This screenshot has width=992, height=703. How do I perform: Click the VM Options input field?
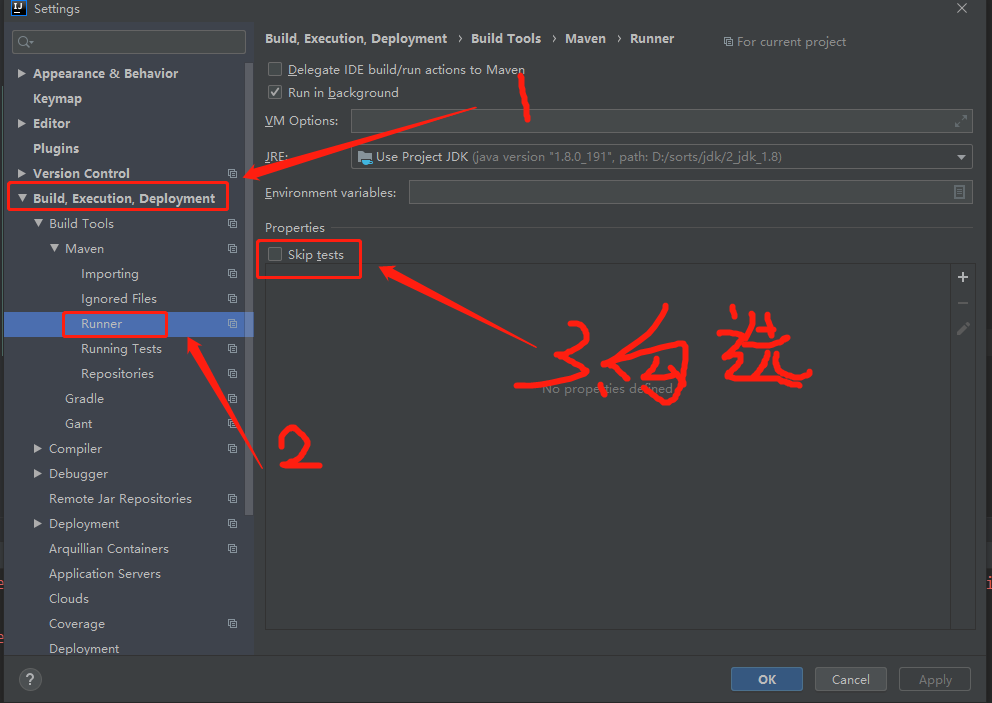pyautogui.click(x=661, y=121)
